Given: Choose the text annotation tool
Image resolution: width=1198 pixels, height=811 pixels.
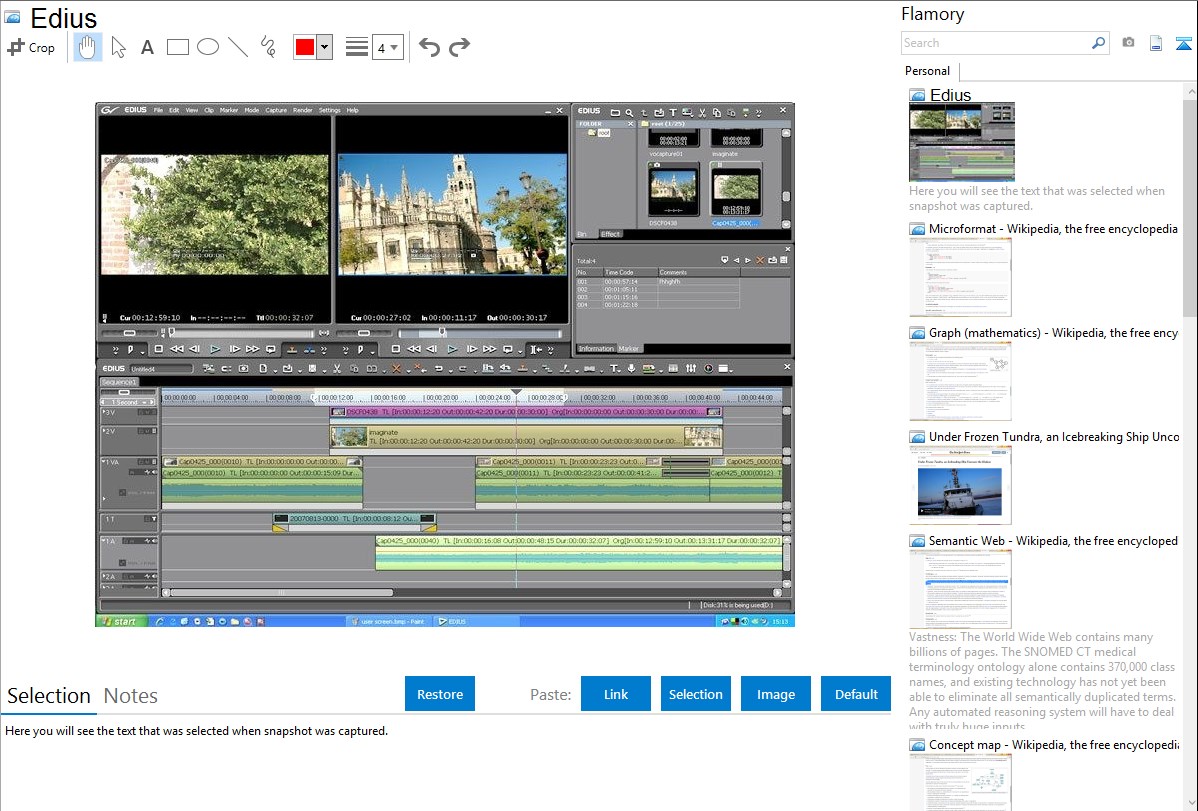Looking at the screenshot, I should tap(147, 47).
